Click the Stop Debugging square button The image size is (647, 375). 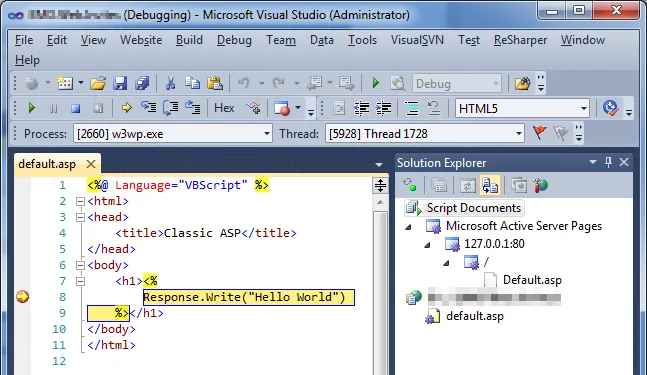click(x=76, y=108)
